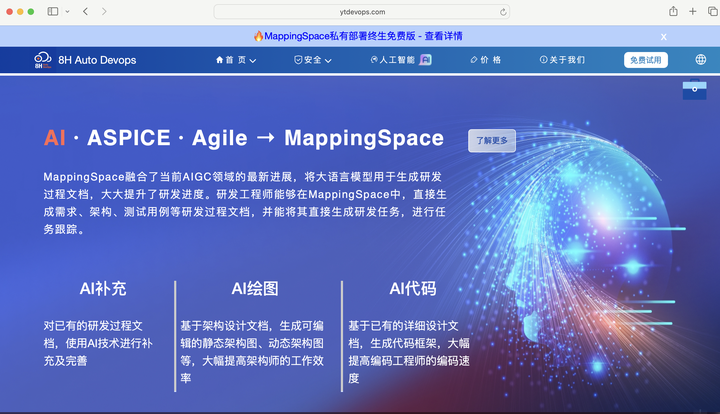This screenshot has width=720, height=414.
Task: Go back with the Safari back arrow
Action: click(85, 11)
